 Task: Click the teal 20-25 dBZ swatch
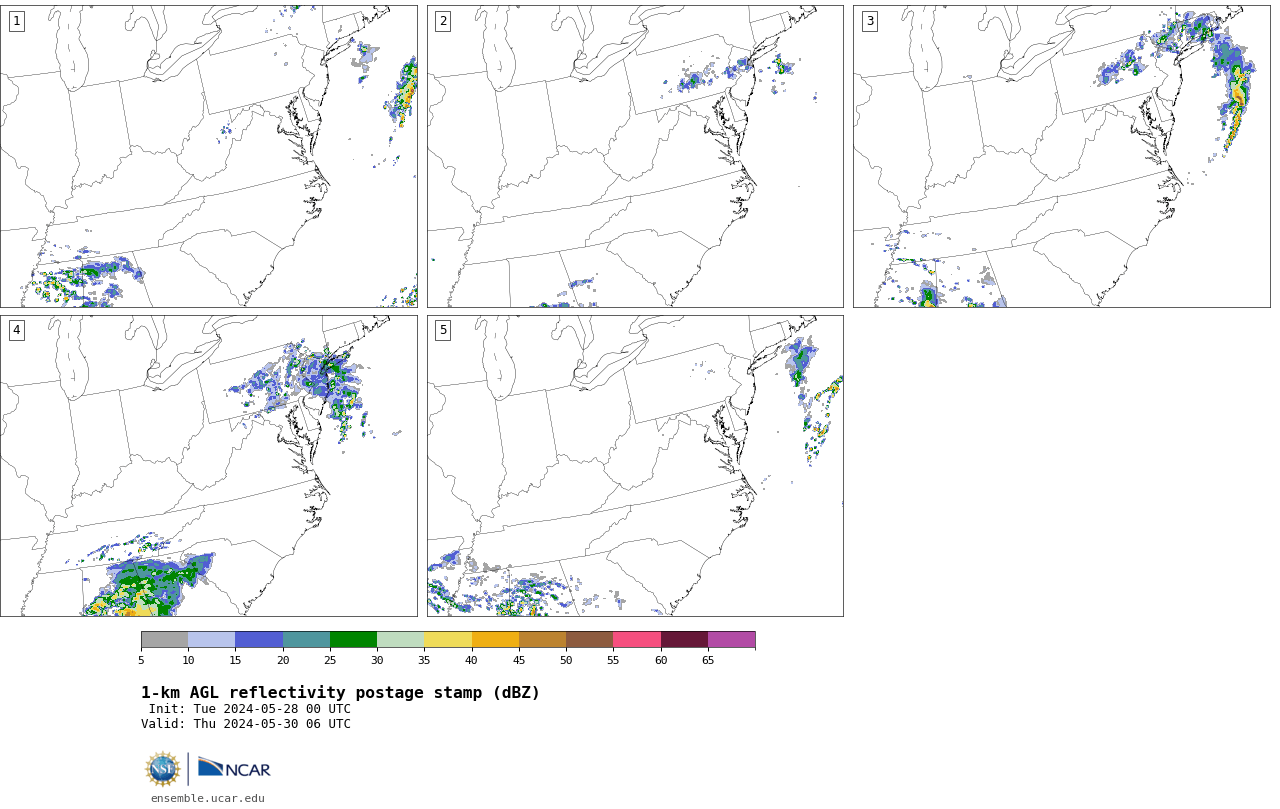point(306,640)
